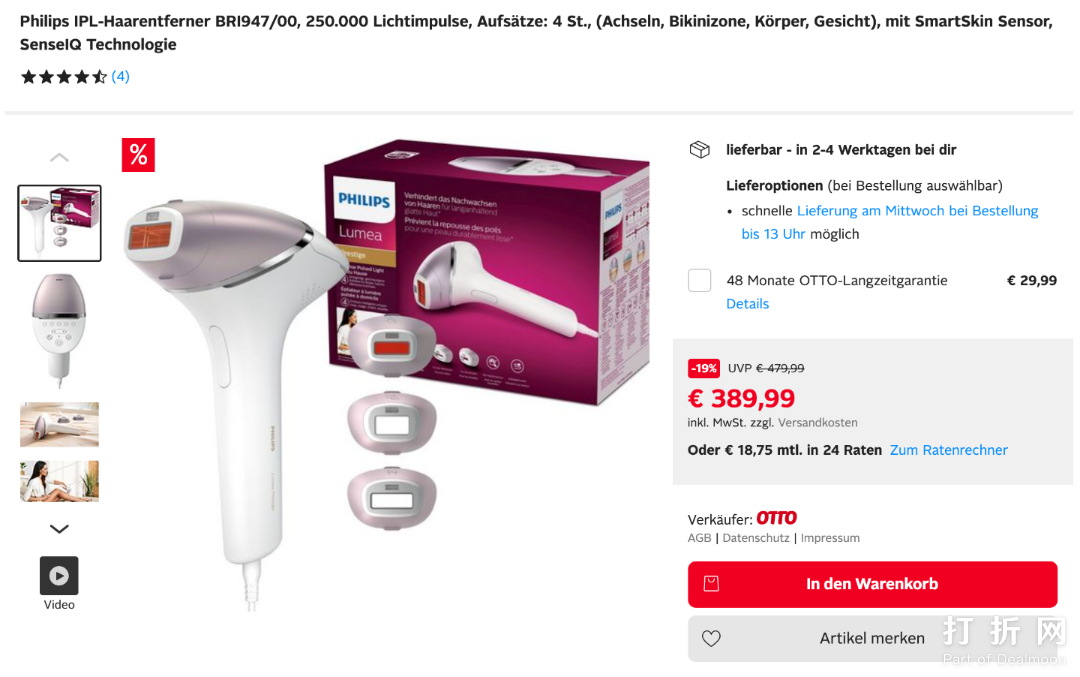Show more thumbnails with the down chevron
The image size is (1080, 677).
(59, 529)
